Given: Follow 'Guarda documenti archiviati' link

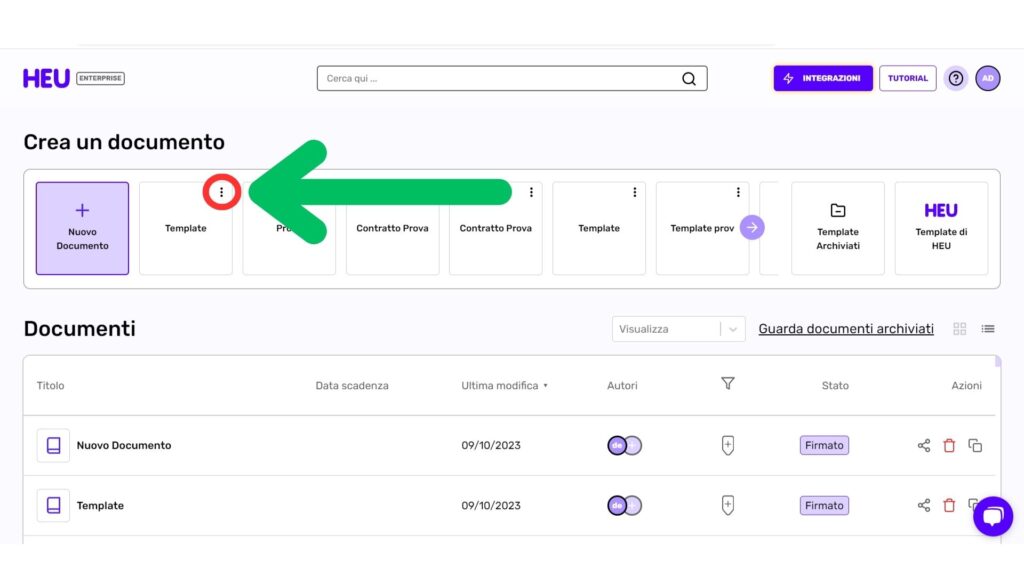Looking at the screenshot, I should point(846,329).
